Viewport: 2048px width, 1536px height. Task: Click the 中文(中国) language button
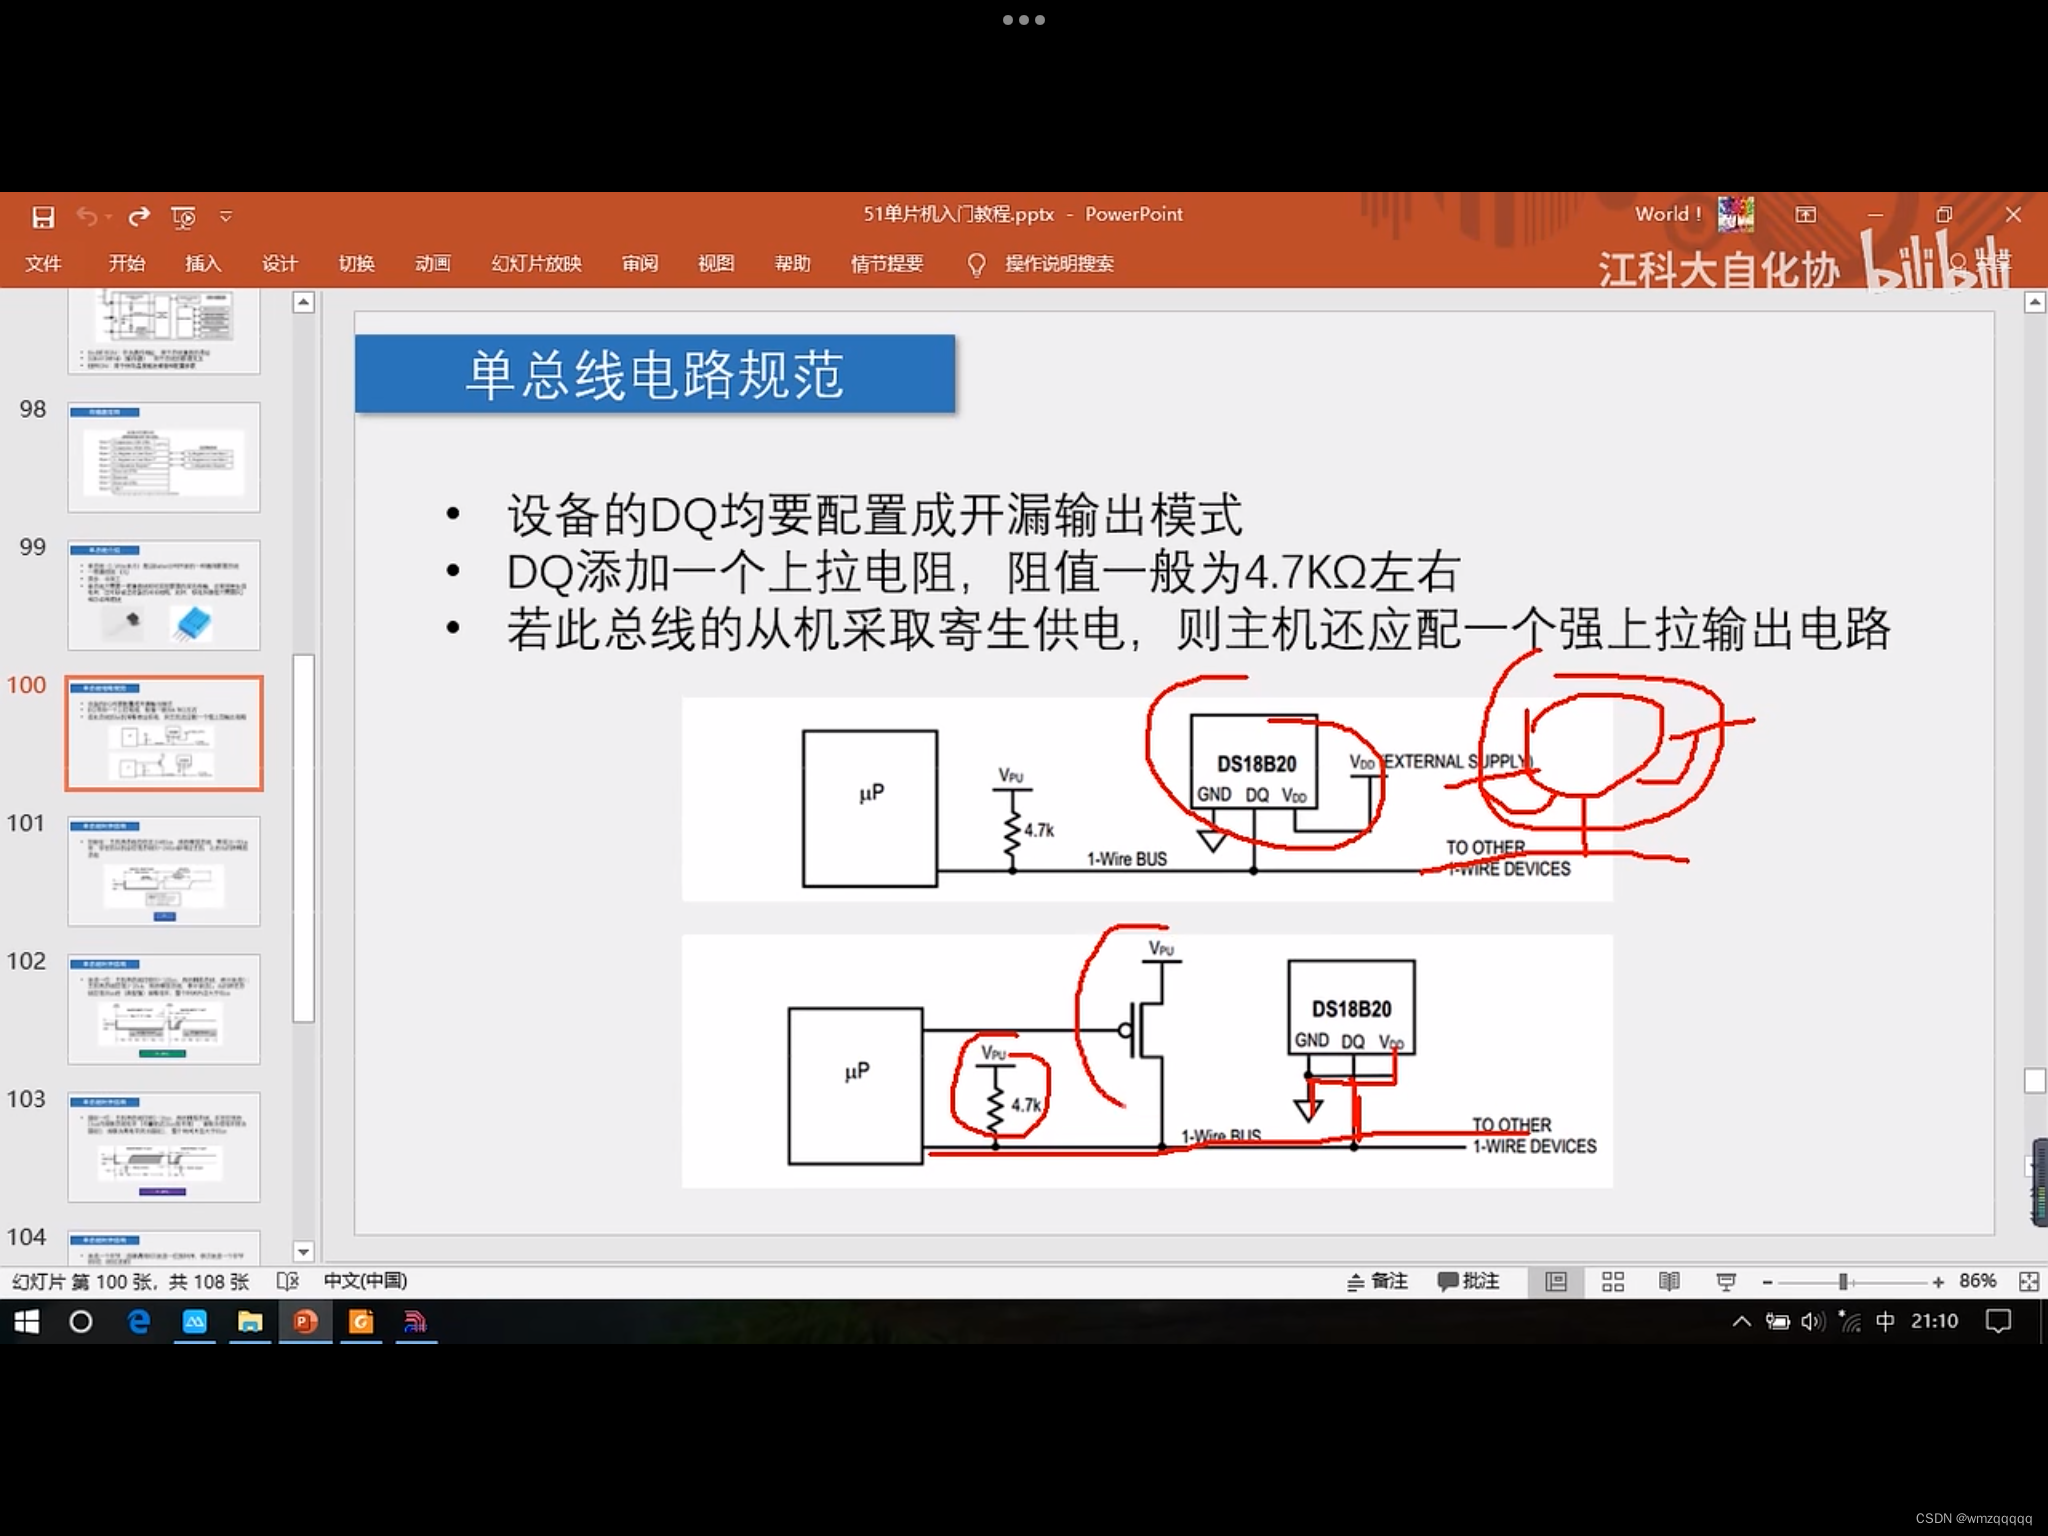pos(365,1281)
